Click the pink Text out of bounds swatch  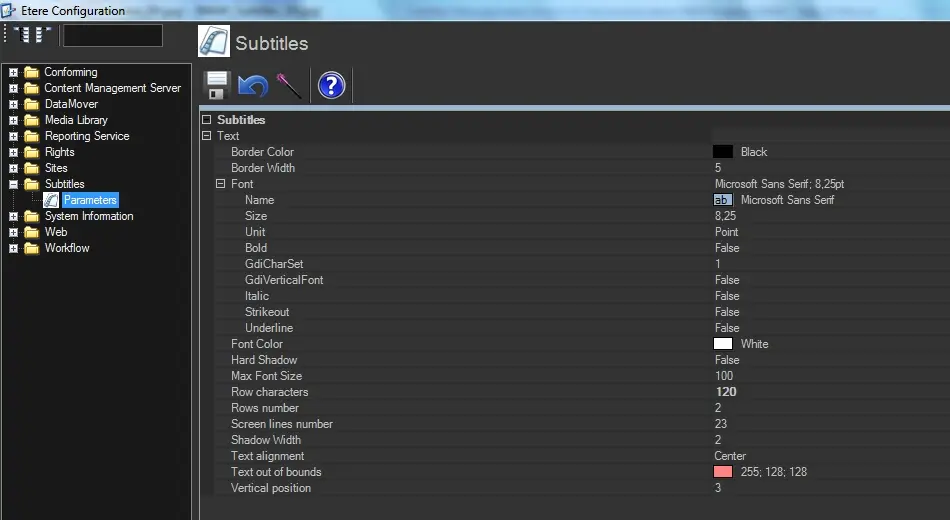point(722,472)
